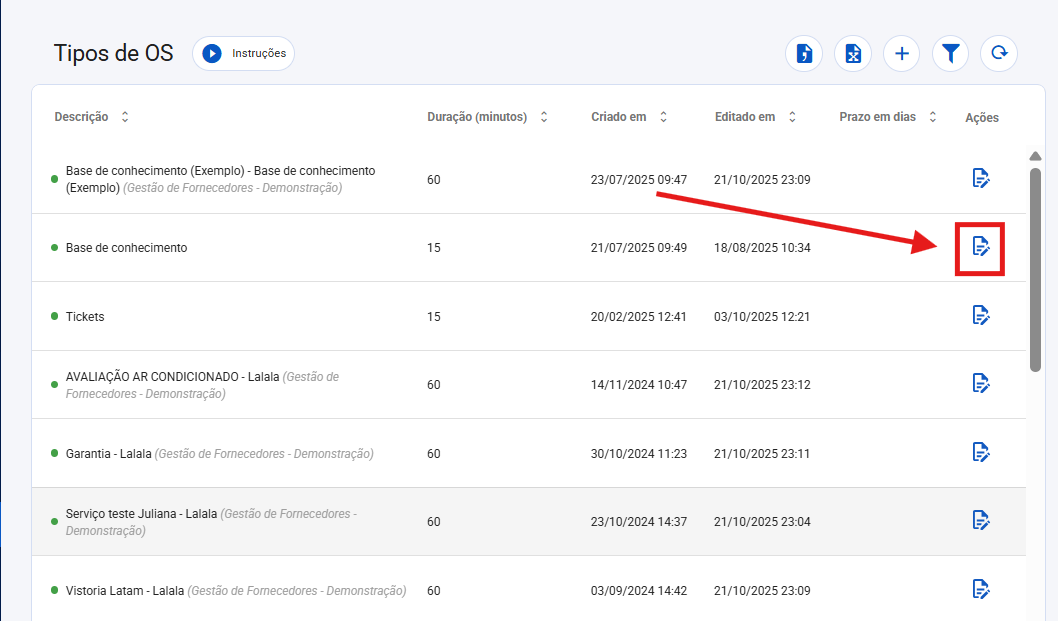This screenshot has height=621, width=1058.
Task: Open edit for AVALIAÇÃO AR CONDICIONADO
Action: pos(980,383)
